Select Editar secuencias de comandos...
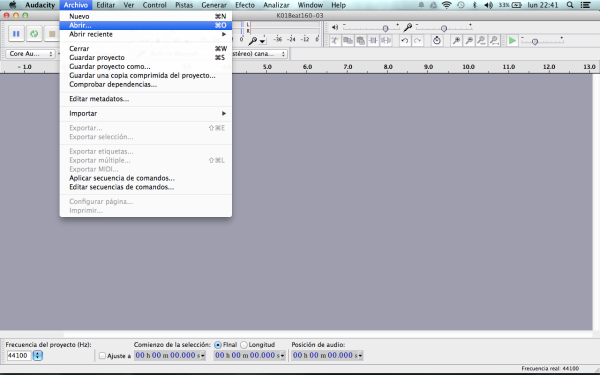This screenshot has height=375, width=600. (x=146, y=187)
